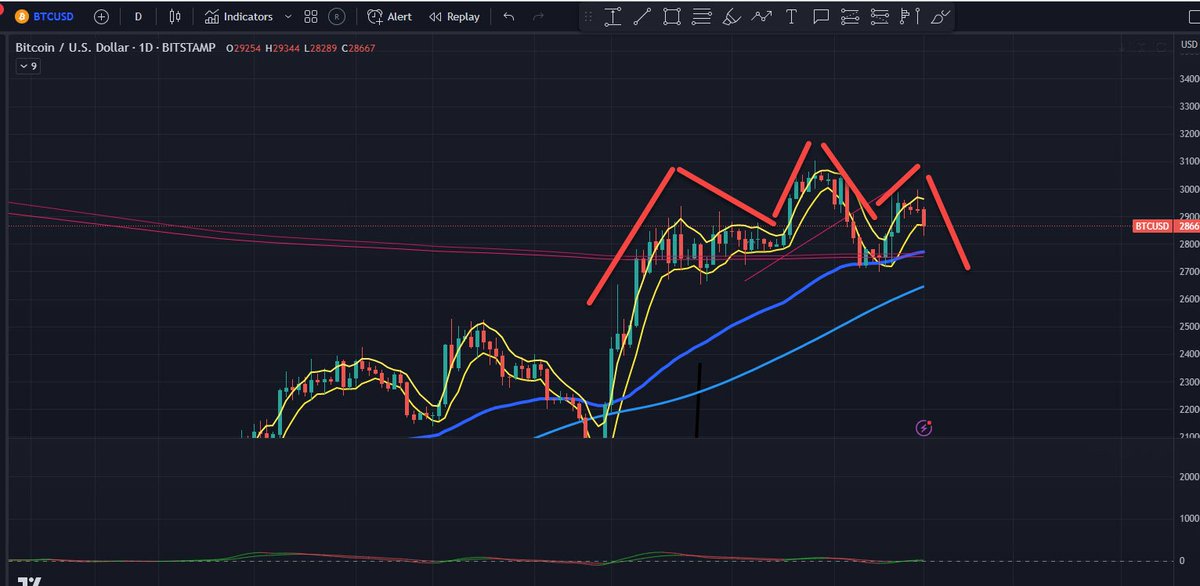Select the Text annotation tool

point(790,16)
